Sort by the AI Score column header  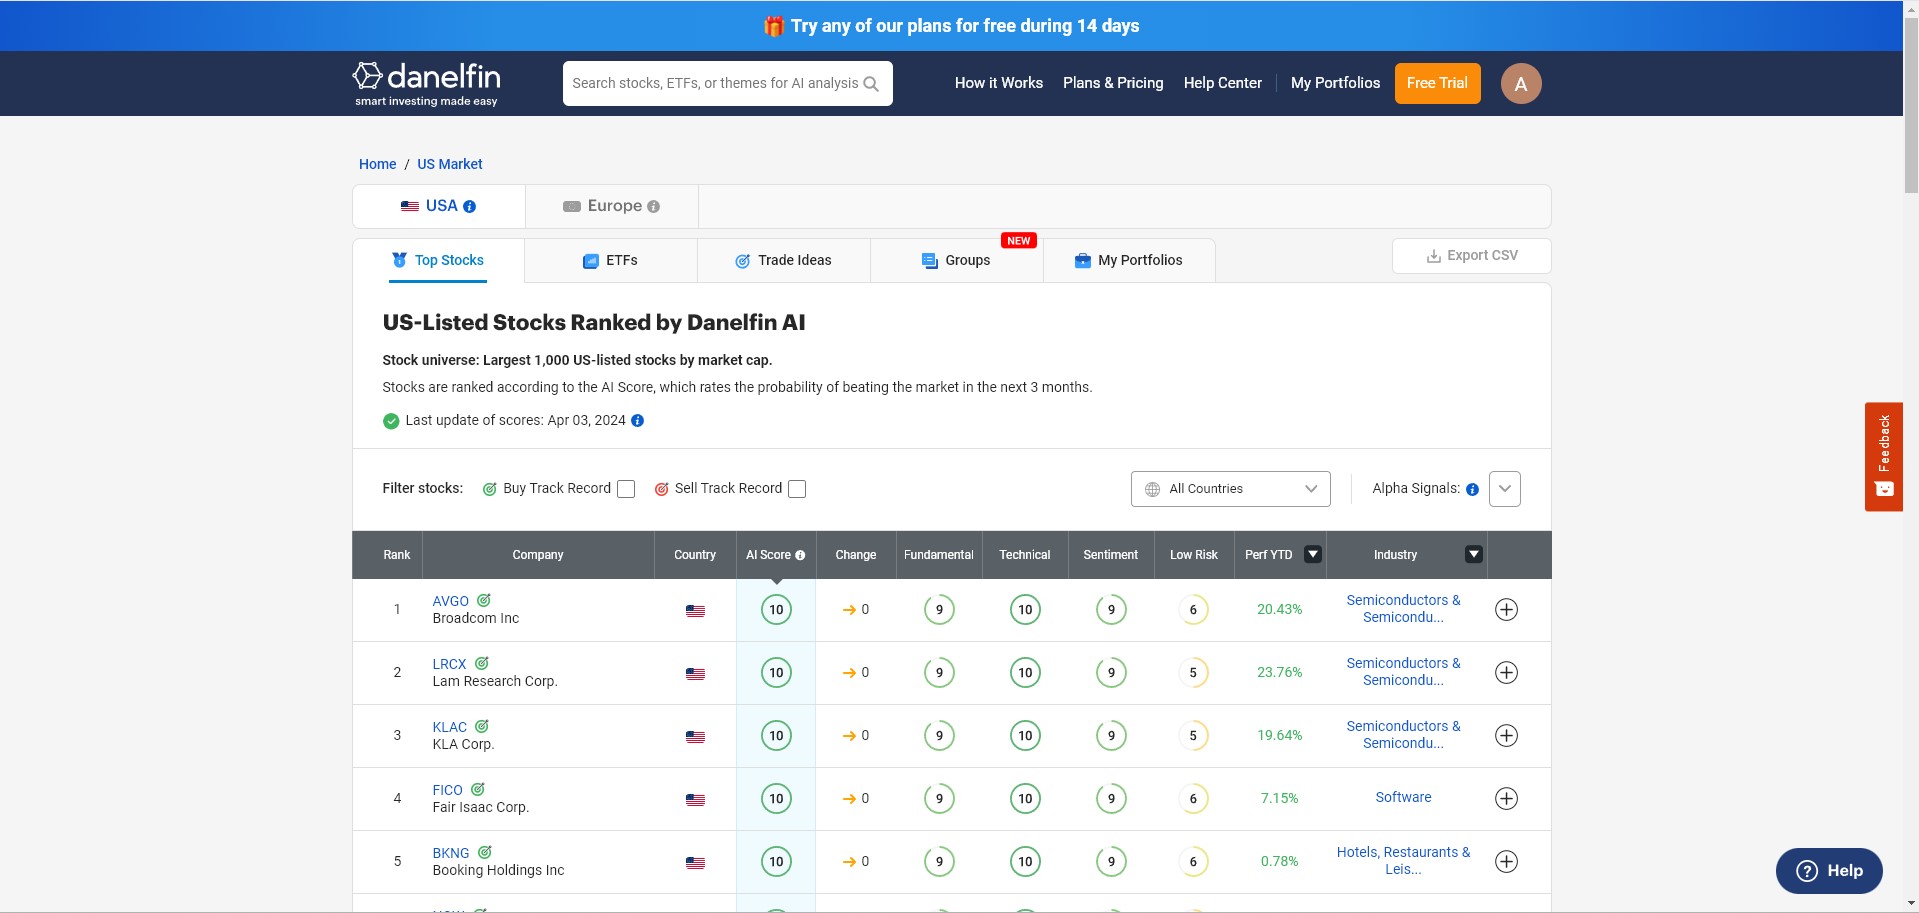(776, 555)
